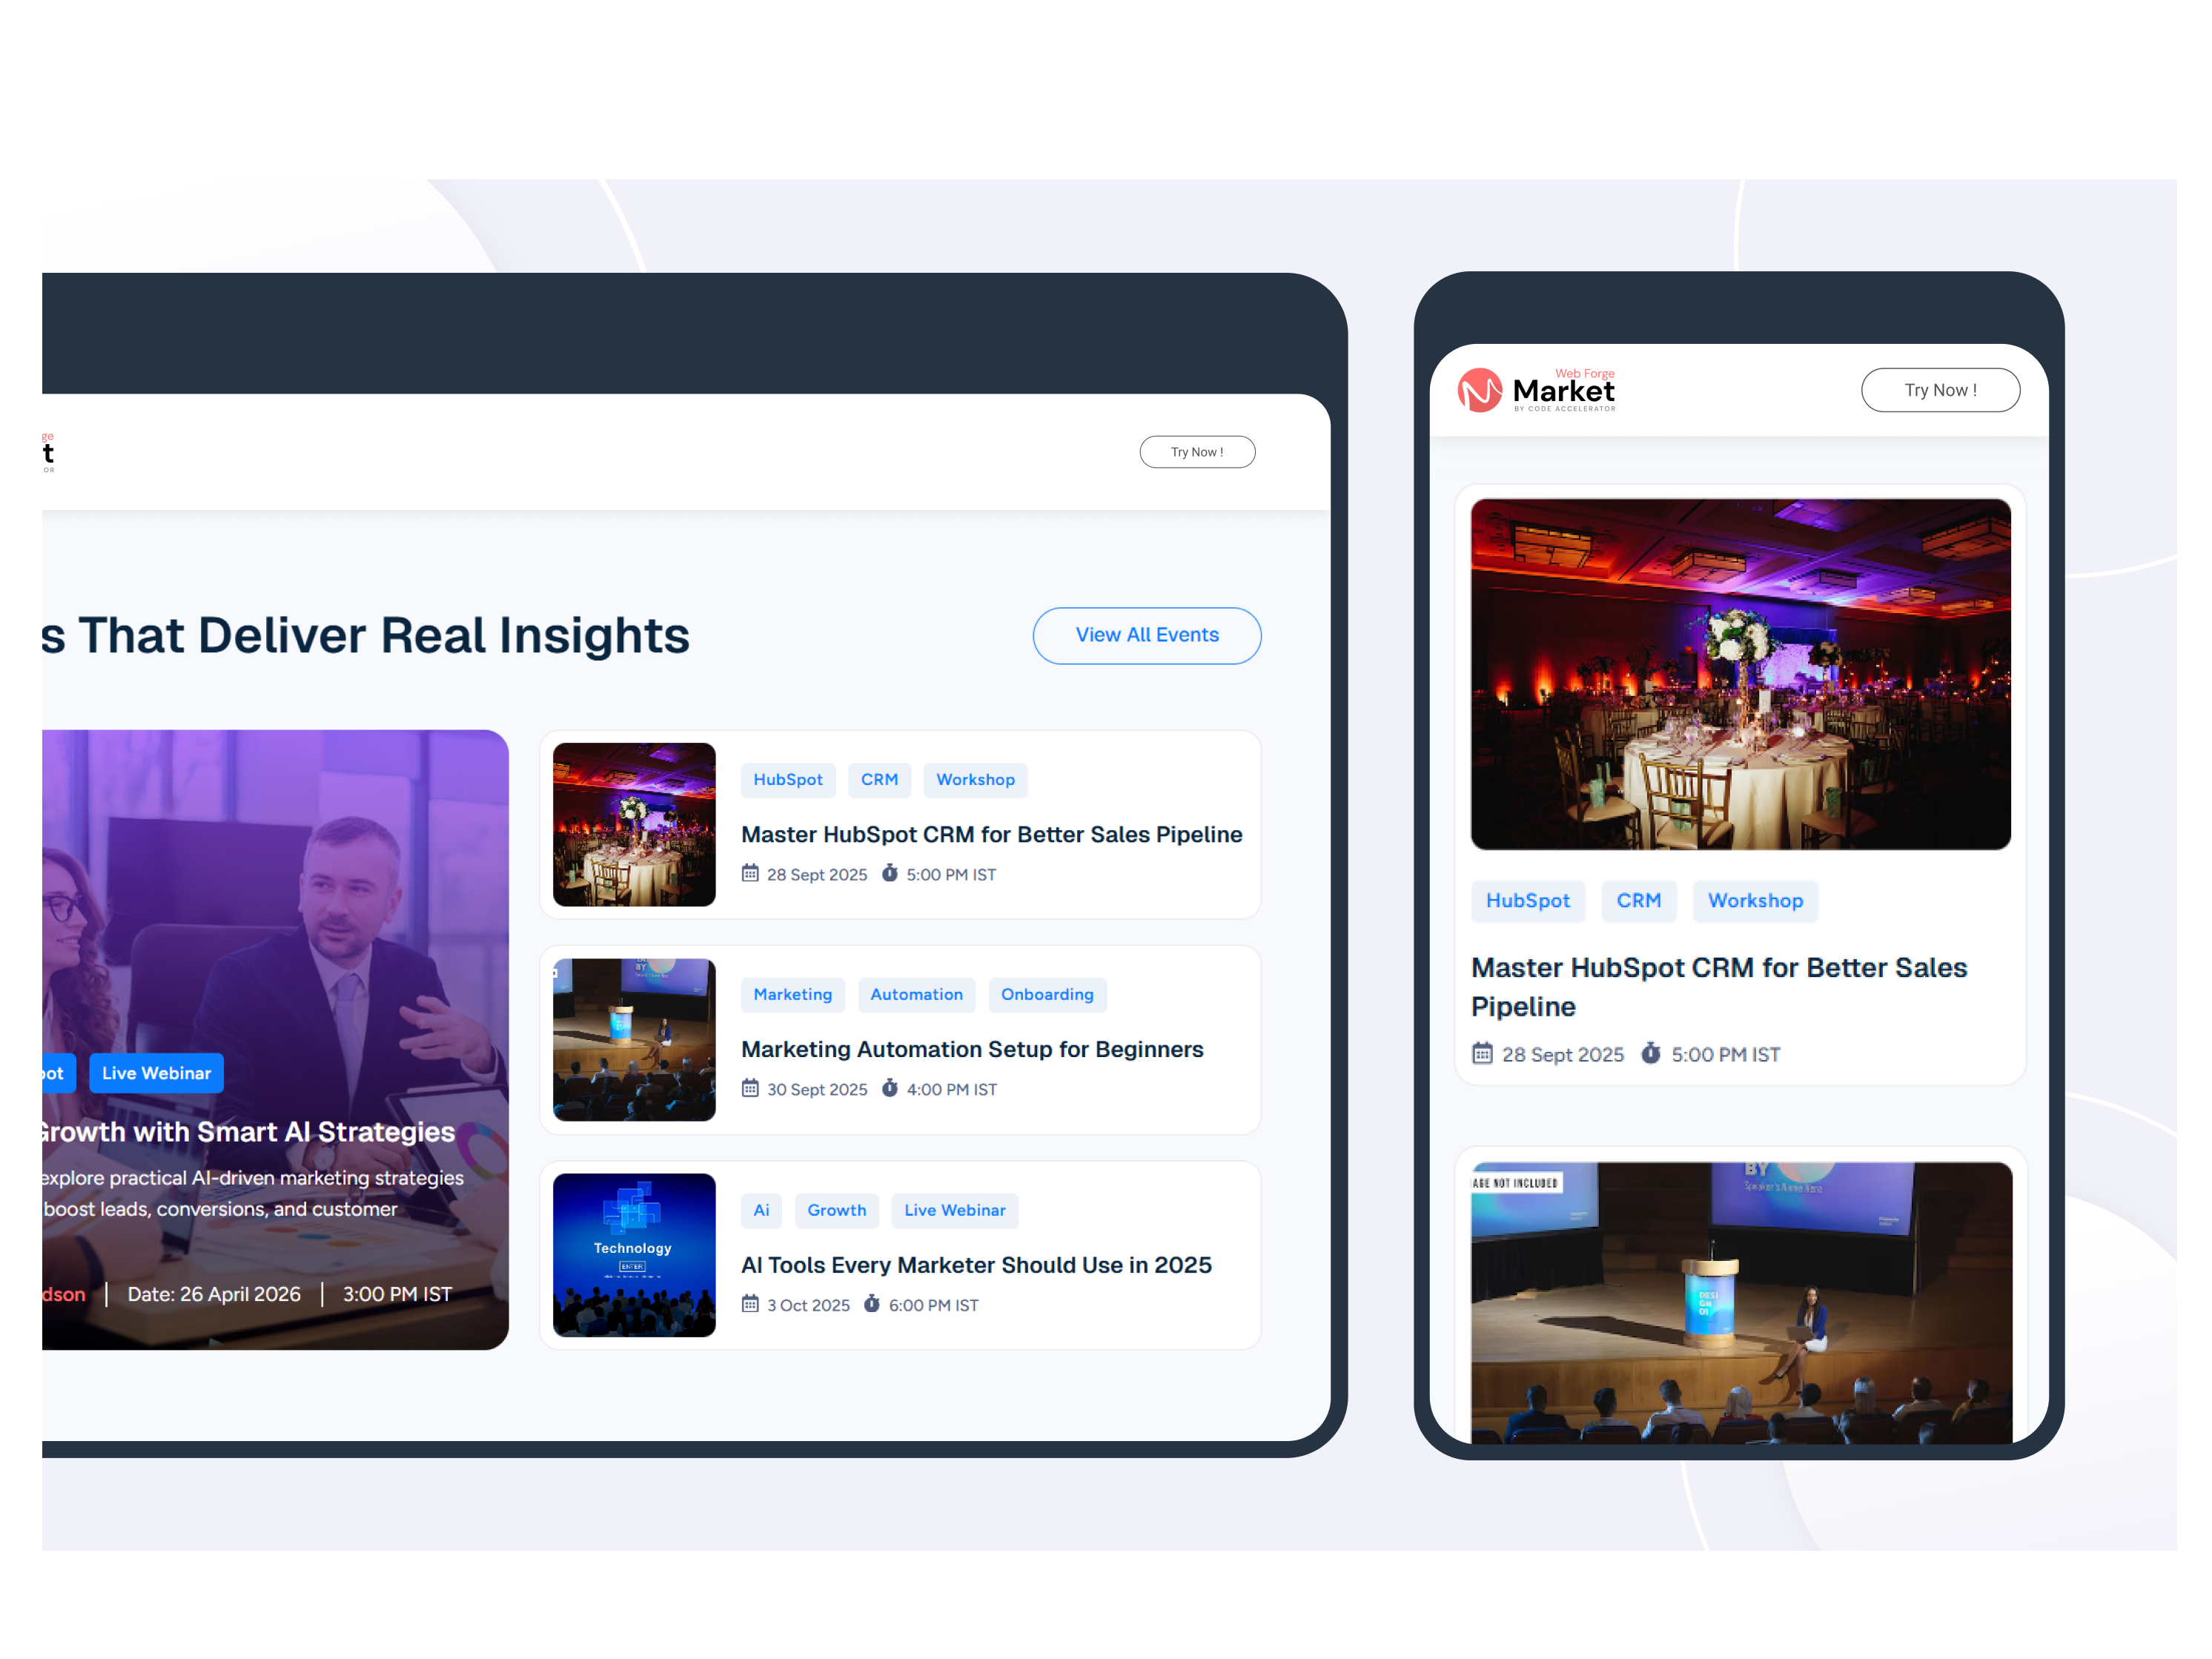The image size is (2212, 1659).
Task: Click stopwatch icon beside 5:00 PM IST desktop
Action: [x=890, y=874]
